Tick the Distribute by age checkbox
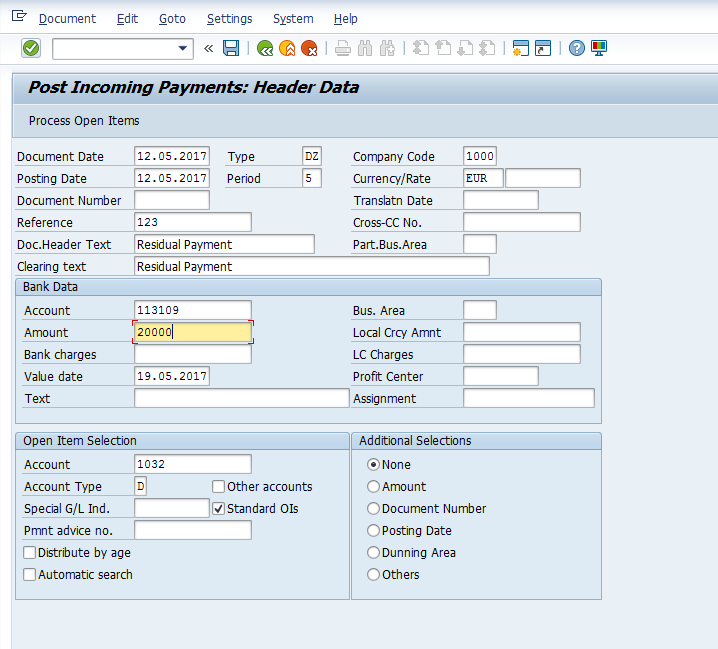 (30, 553)
